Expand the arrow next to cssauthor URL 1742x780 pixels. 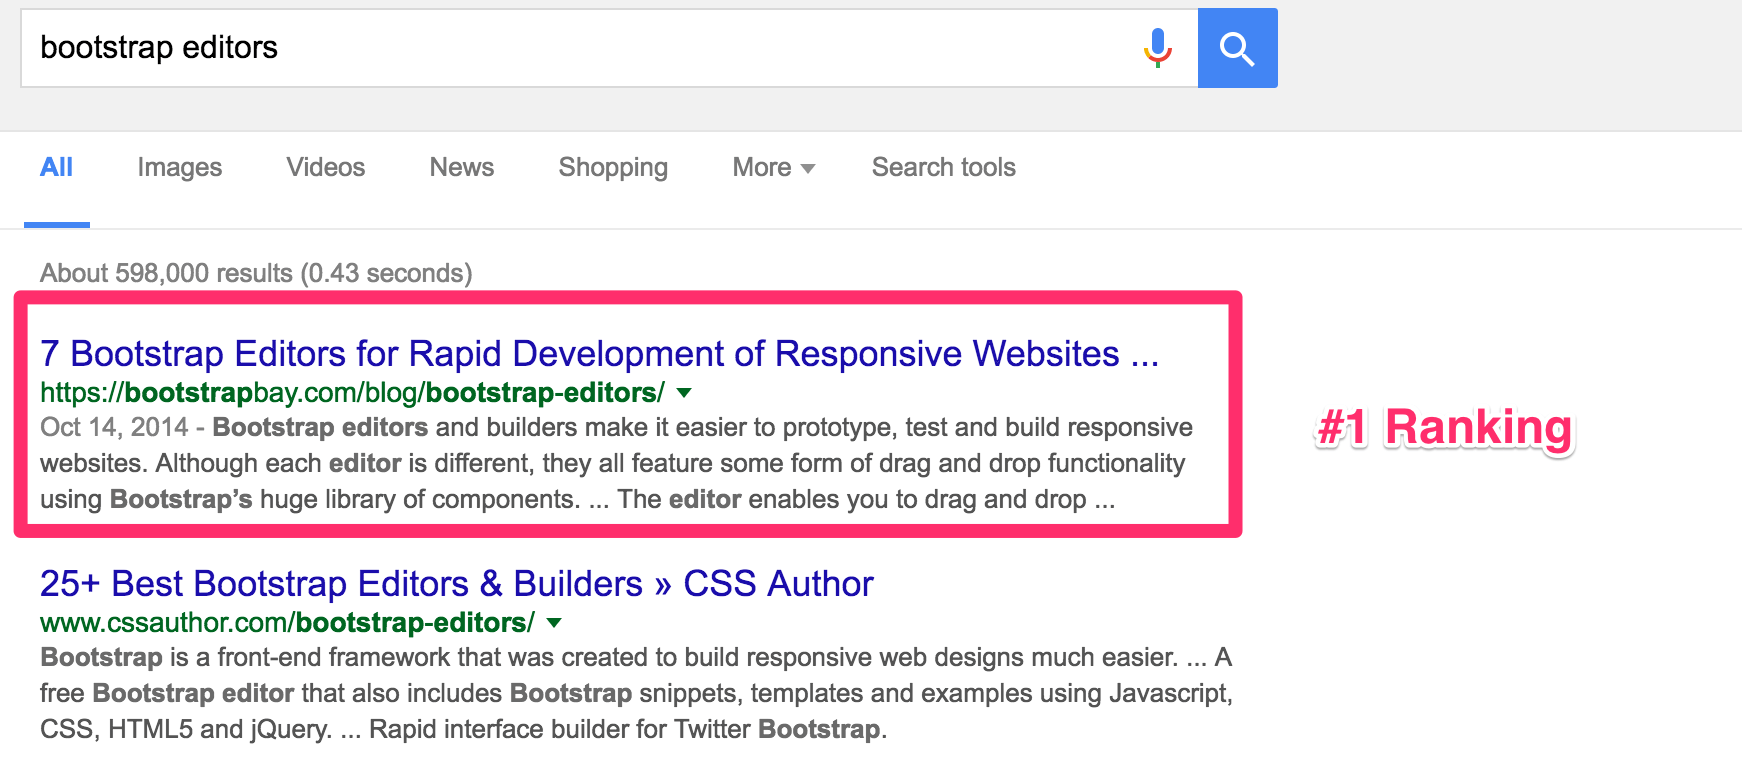554,623
